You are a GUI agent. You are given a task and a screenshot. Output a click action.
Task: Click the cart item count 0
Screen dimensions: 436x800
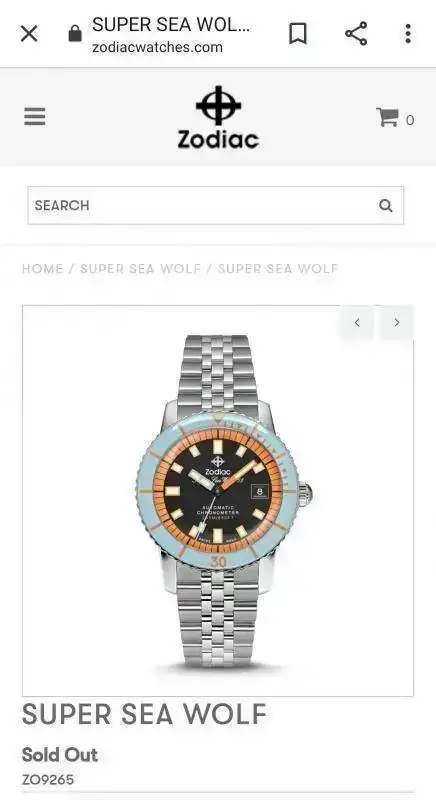point(410,120)
